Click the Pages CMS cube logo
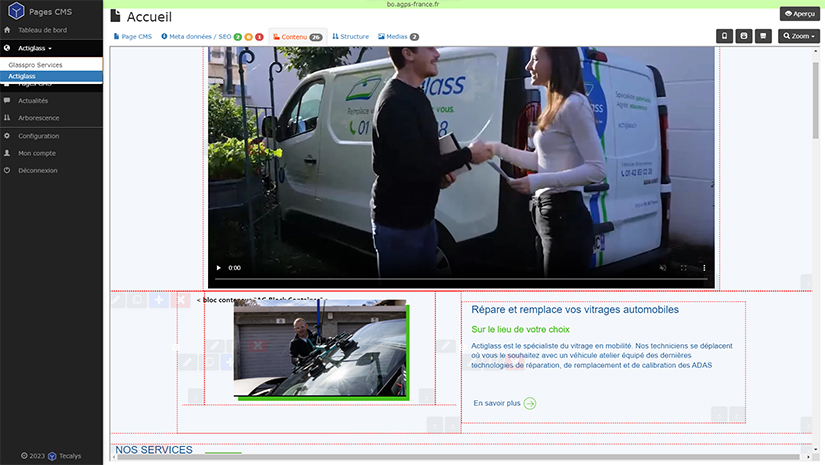This screenshot has width=825, height=465. (x=16, y=11)
